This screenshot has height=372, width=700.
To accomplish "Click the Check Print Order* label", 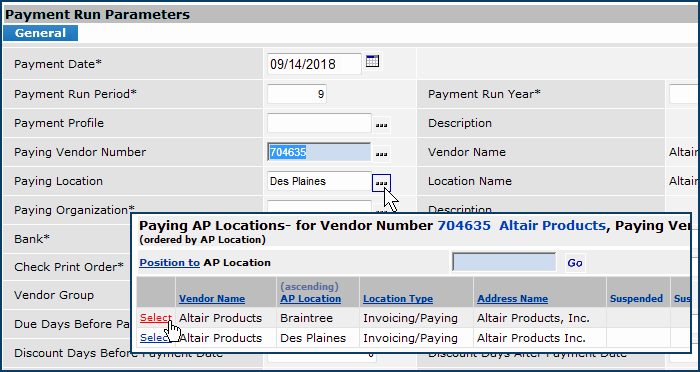I will click(x=69, y=267).
